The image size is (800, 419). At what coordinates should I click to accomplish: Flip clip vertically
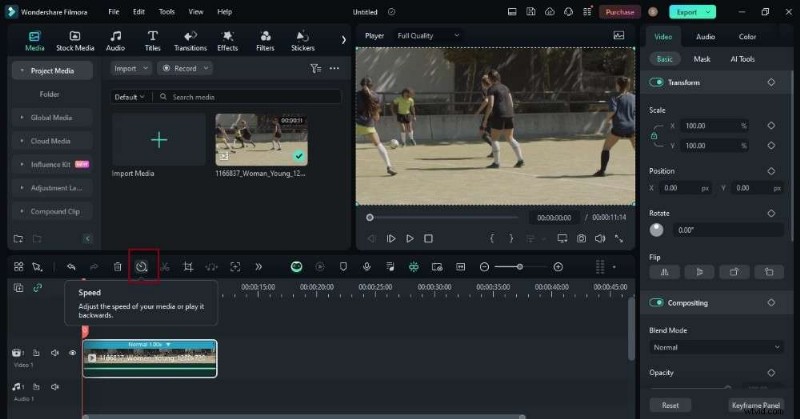pyautogui.click(x=699, y=272)
